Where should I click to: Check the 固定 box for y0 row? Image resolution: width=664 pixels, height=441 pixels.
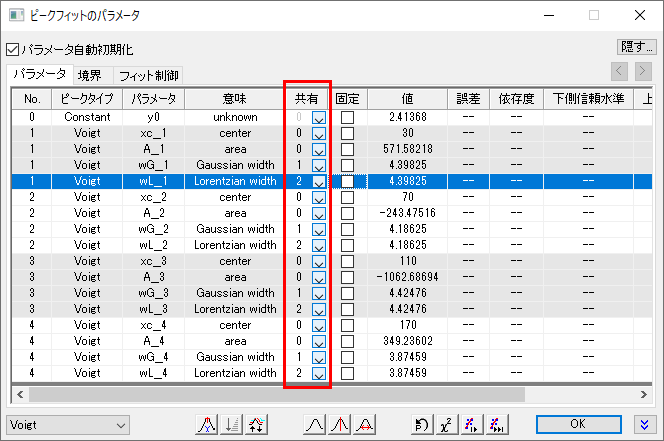(x=347, y=117)
